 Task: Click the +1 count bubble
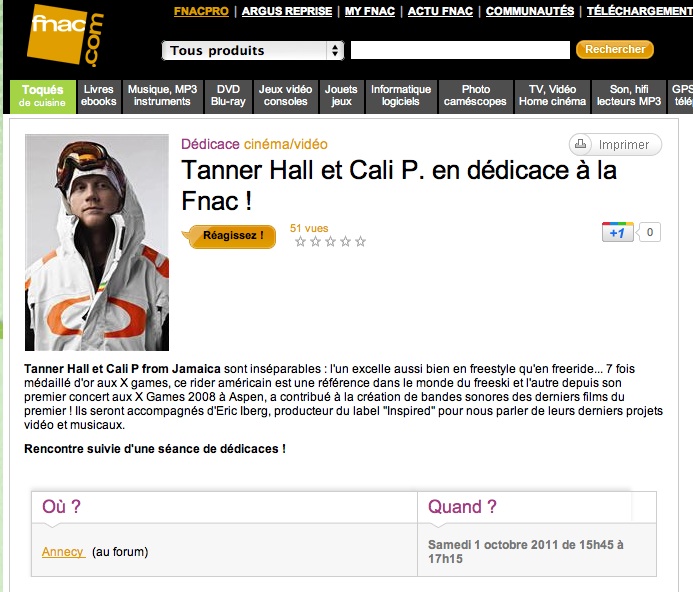coord(649,232)
